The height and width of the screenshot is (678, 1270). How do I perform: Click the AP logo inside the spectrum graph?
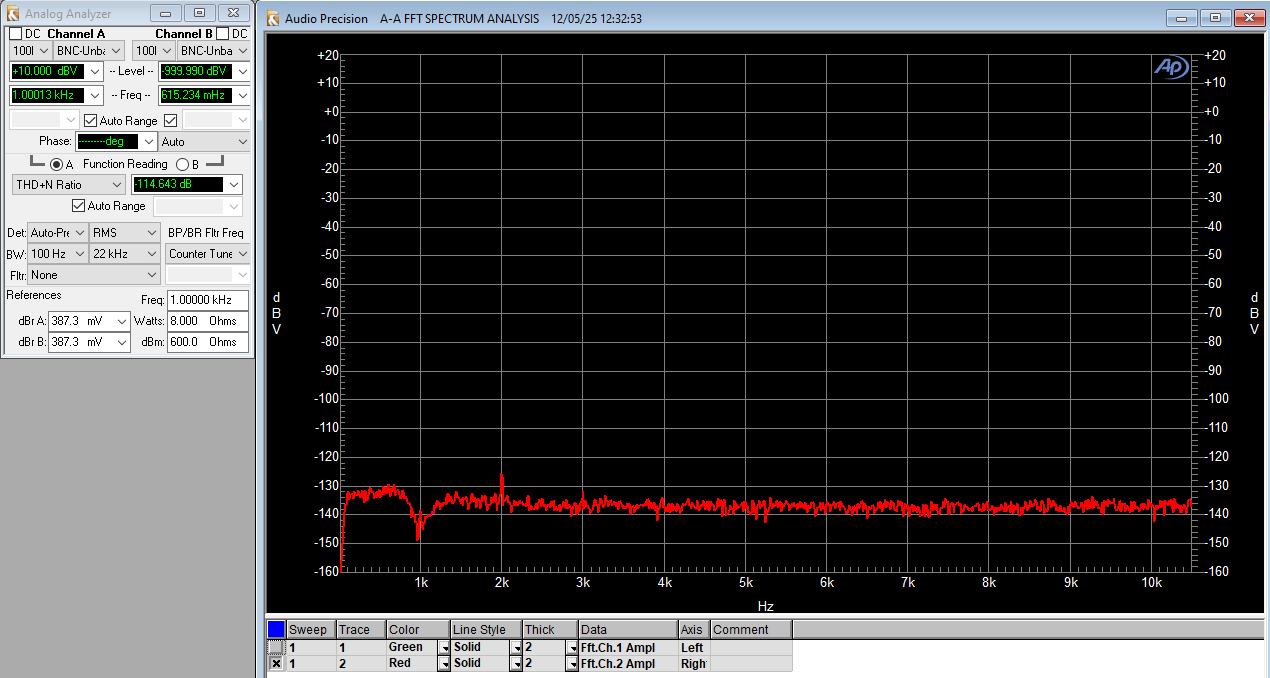1170,67
